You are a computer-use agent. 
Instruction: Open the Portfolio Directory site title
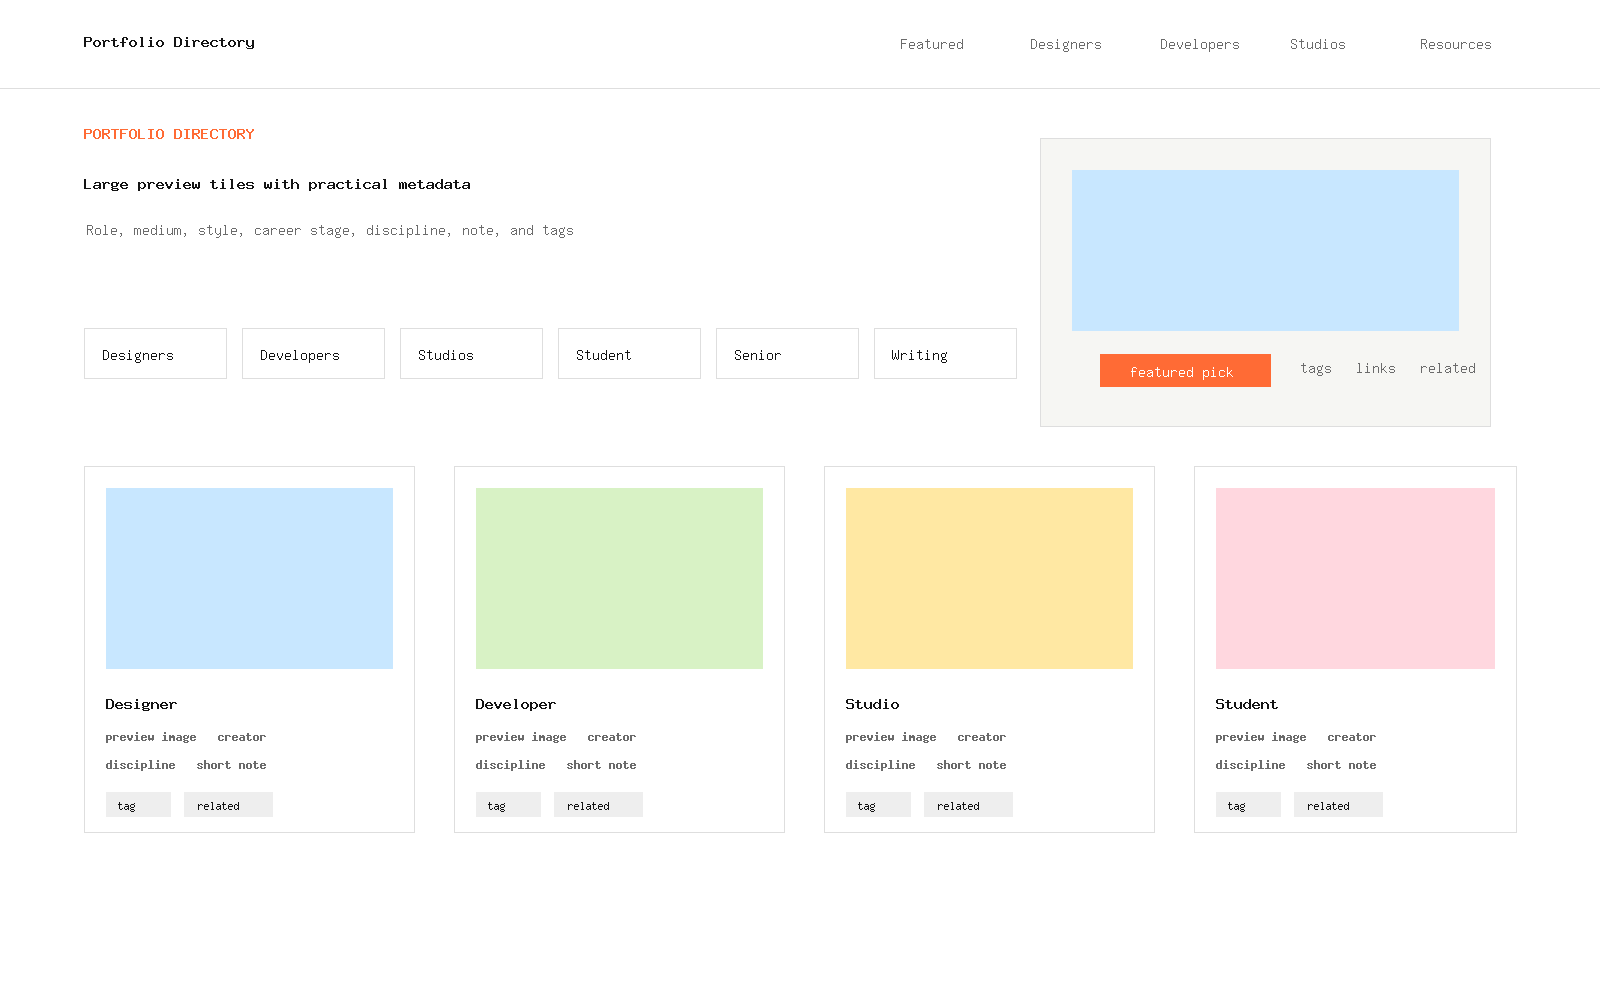[169, 42]
